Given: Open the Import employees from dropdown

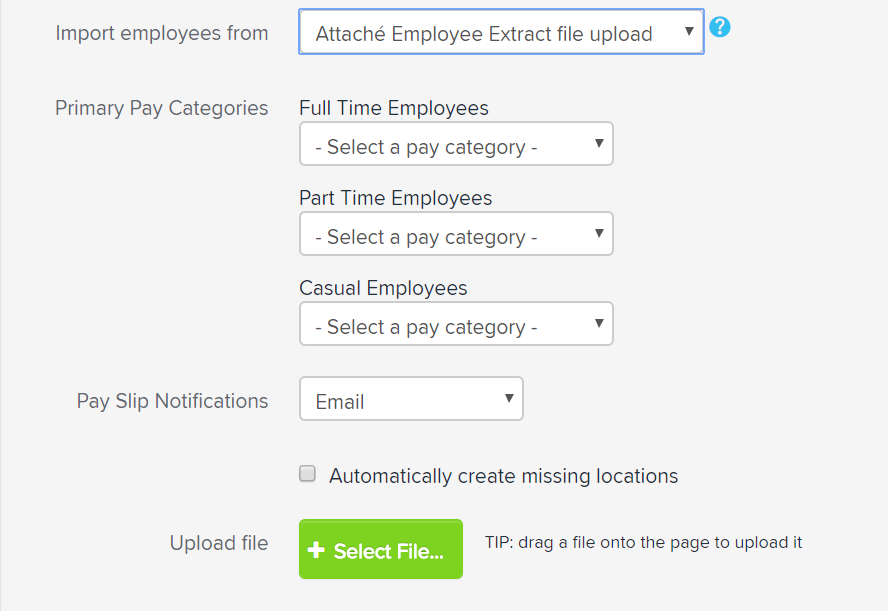Looking at the screenshot, I should click(x=500, y=32).
